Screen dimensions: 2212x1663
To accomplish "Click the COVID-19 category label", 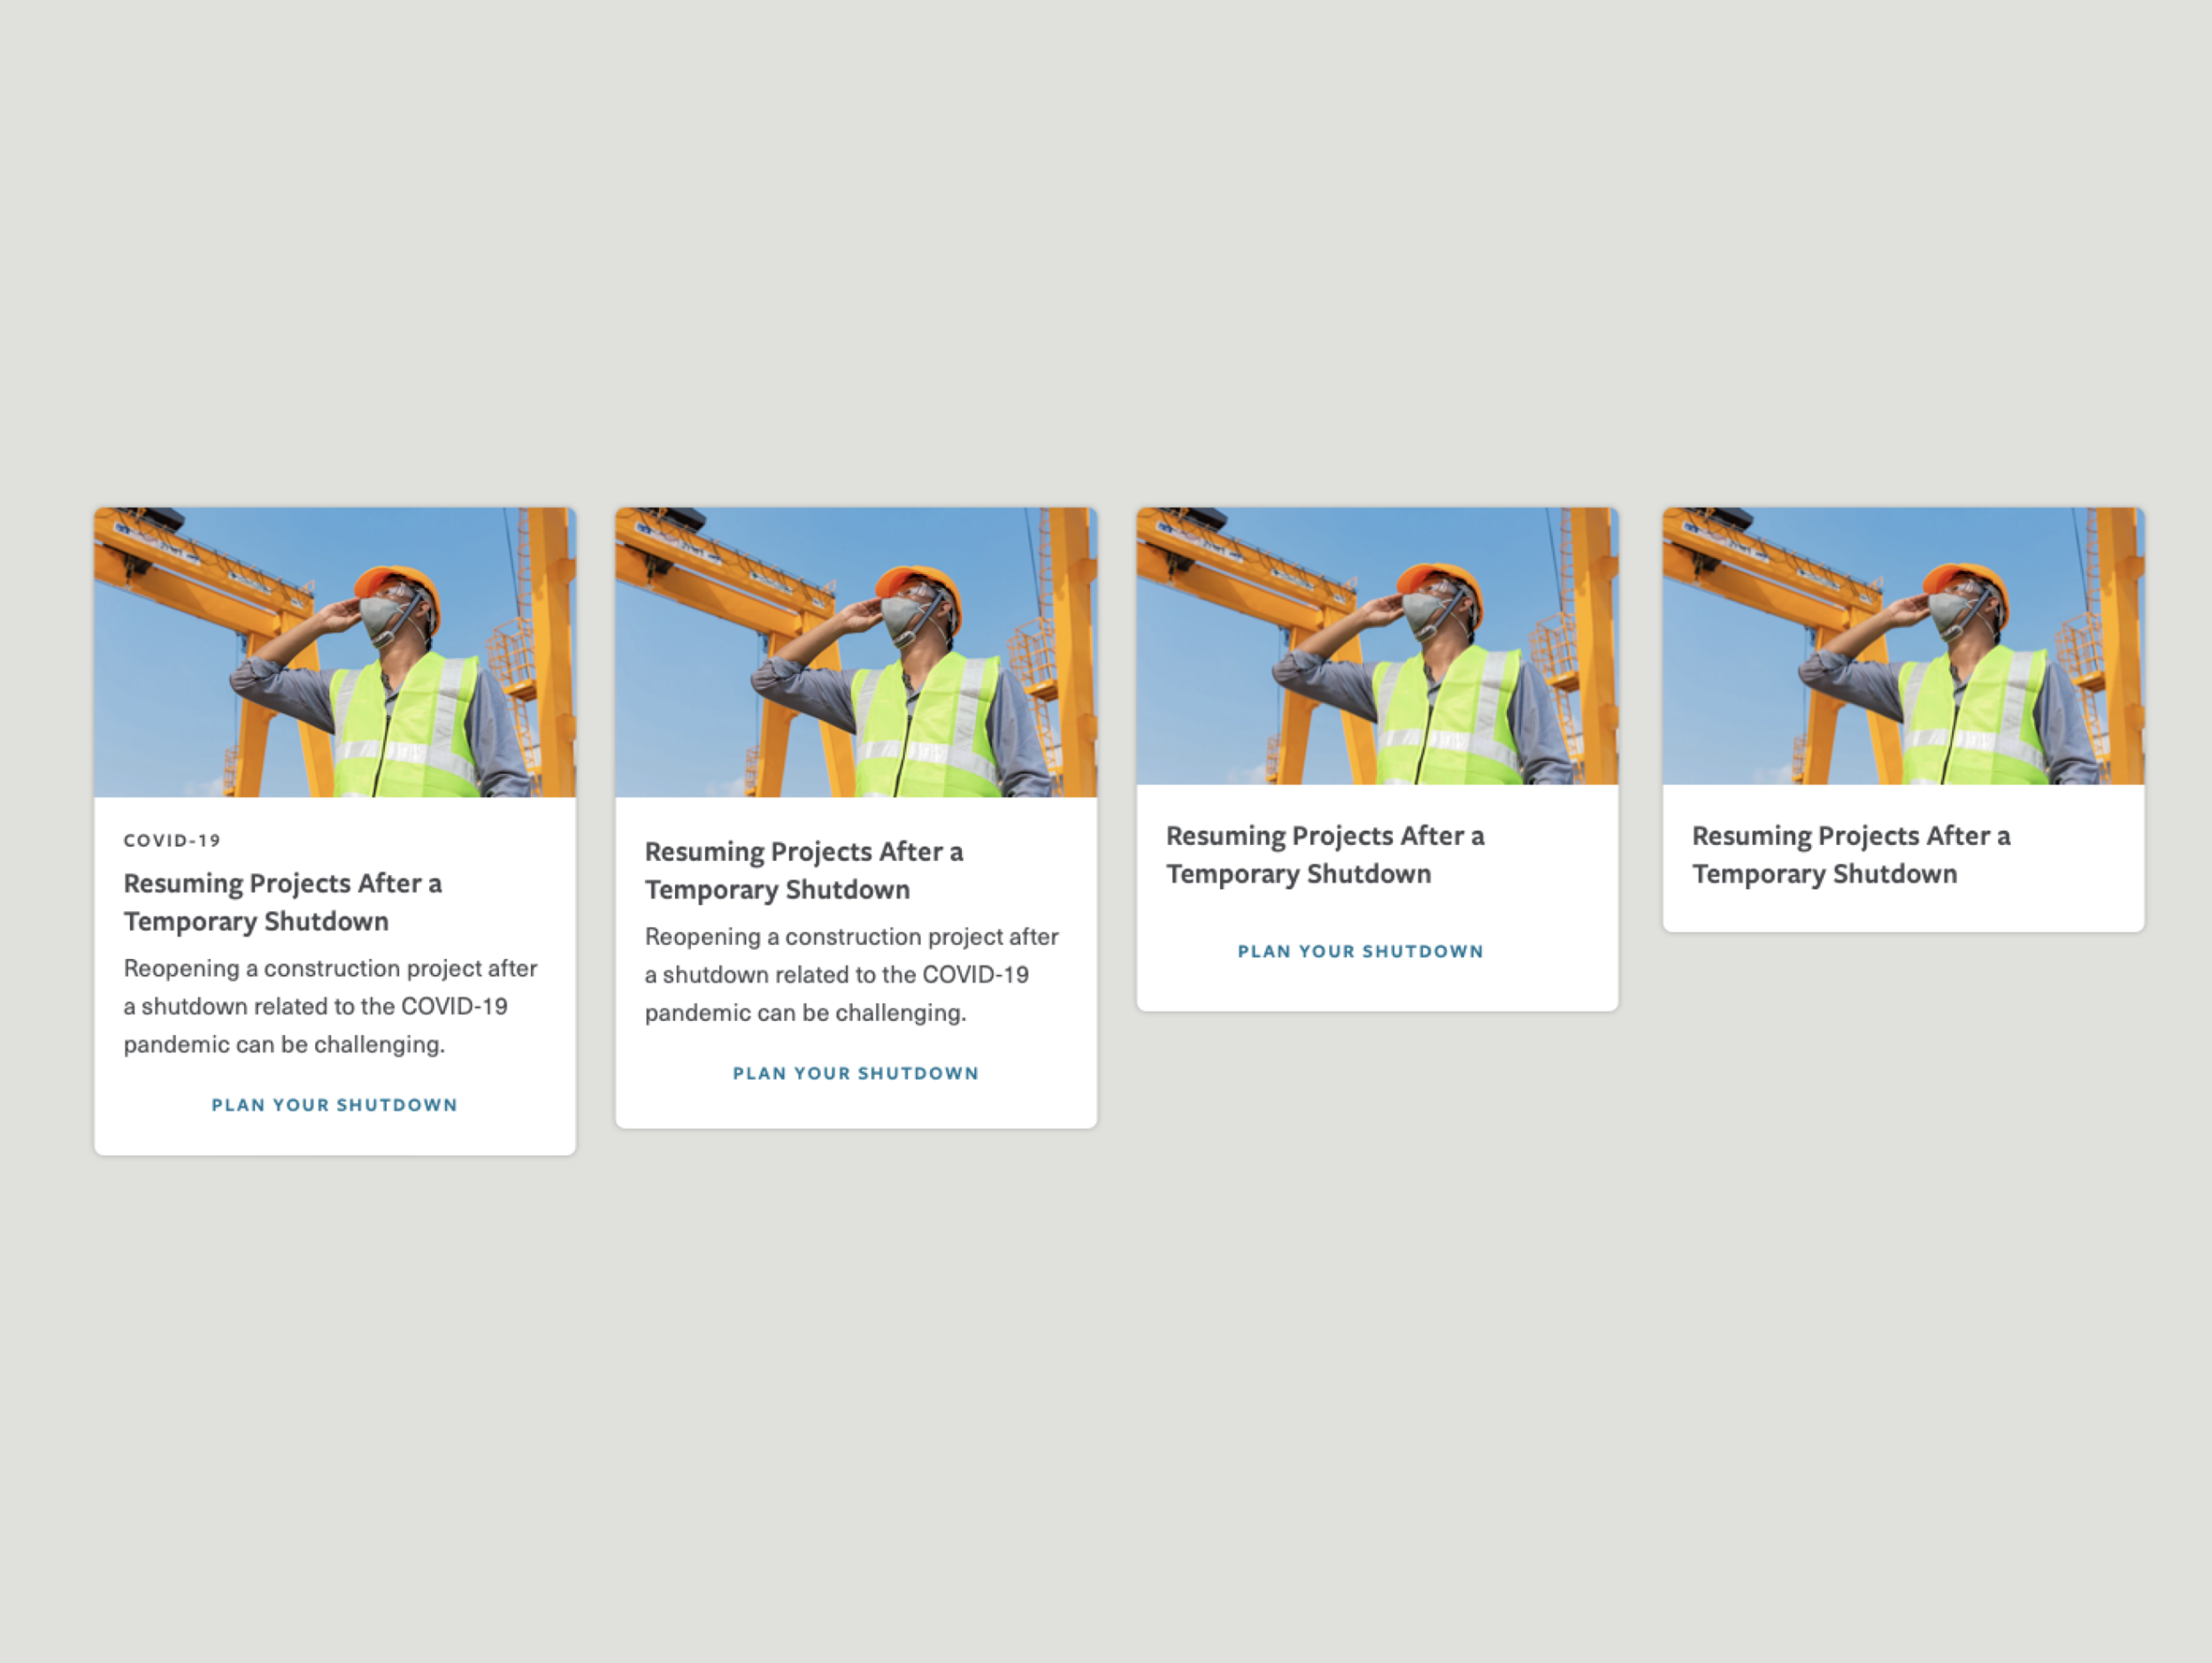I will tap(172, 840).
